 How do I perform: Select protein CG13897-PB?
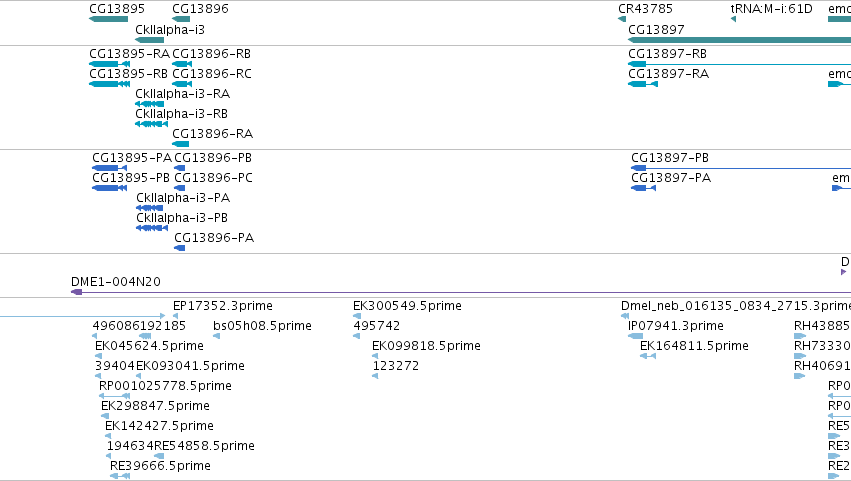pyautogui.click(x=670, y=158)
